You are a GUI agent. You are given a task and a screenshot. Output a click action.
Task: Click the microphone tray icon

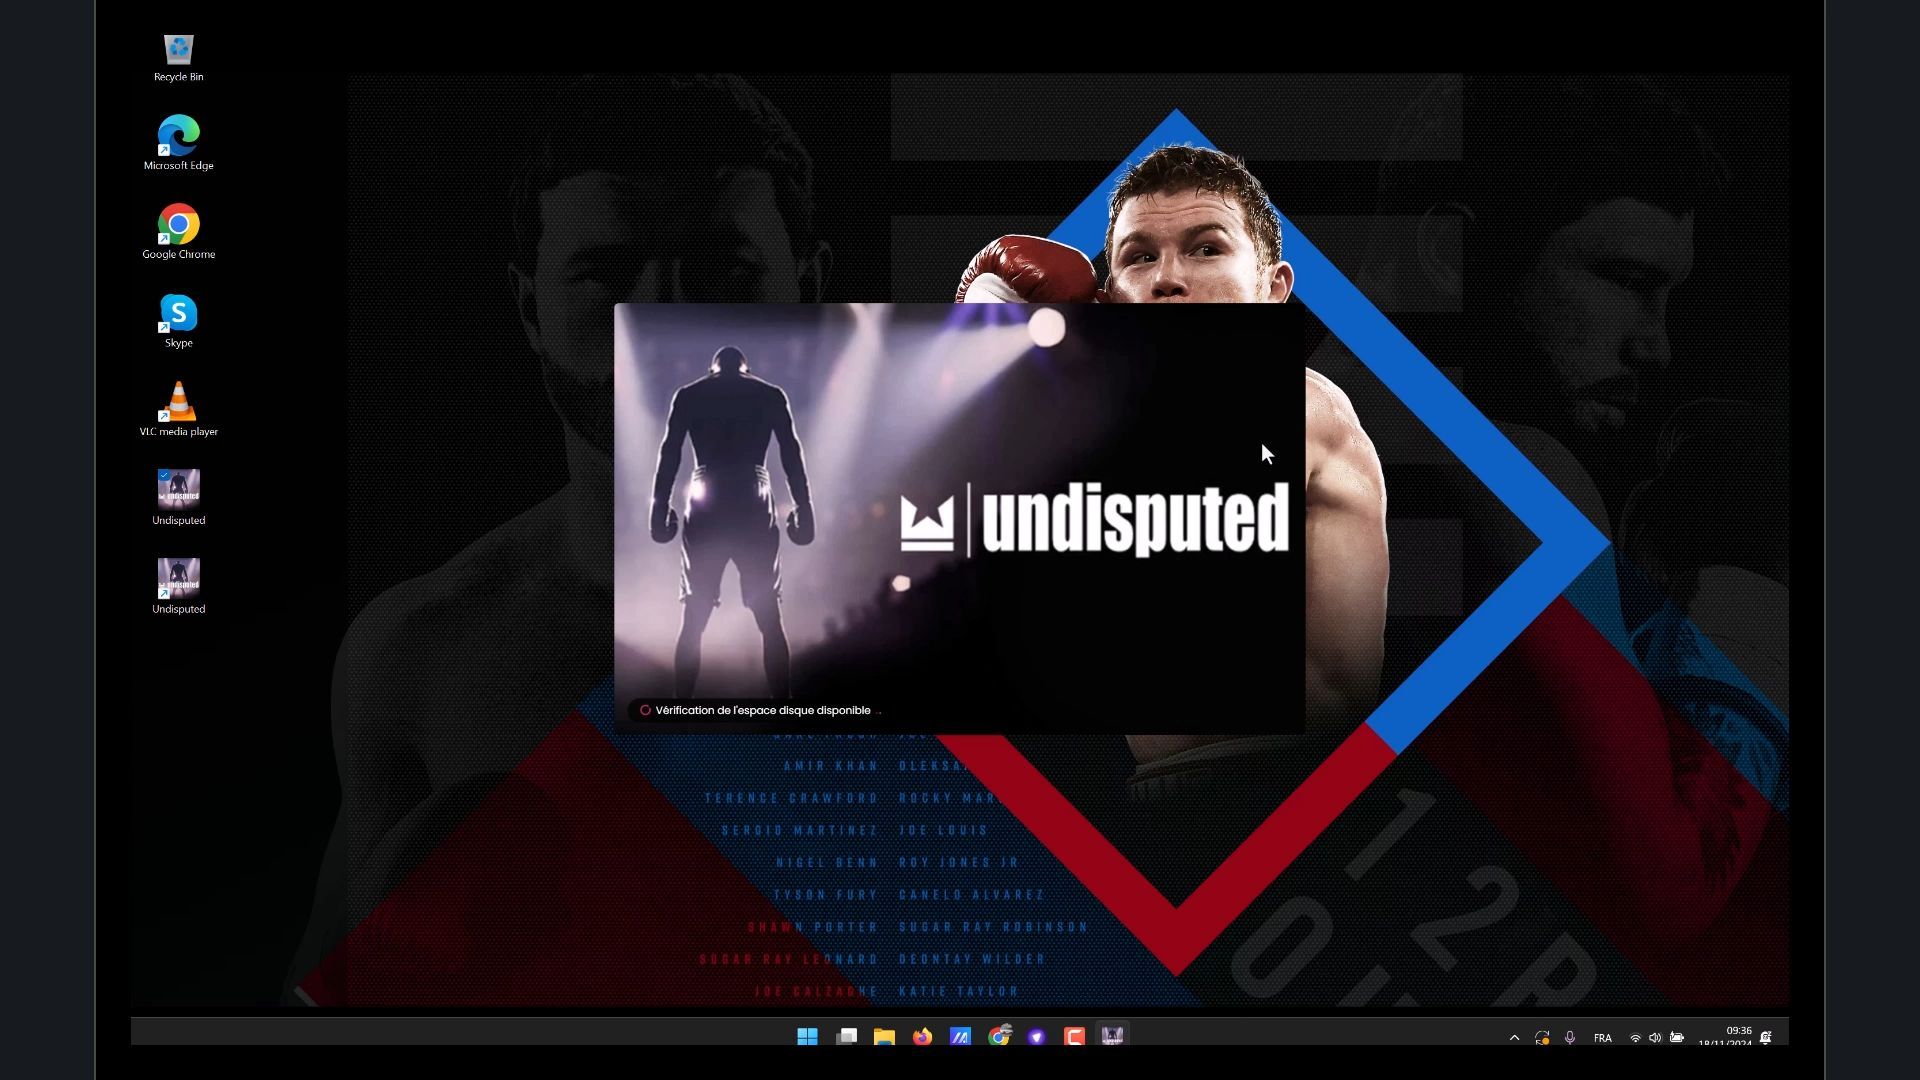[1570, 1038]
